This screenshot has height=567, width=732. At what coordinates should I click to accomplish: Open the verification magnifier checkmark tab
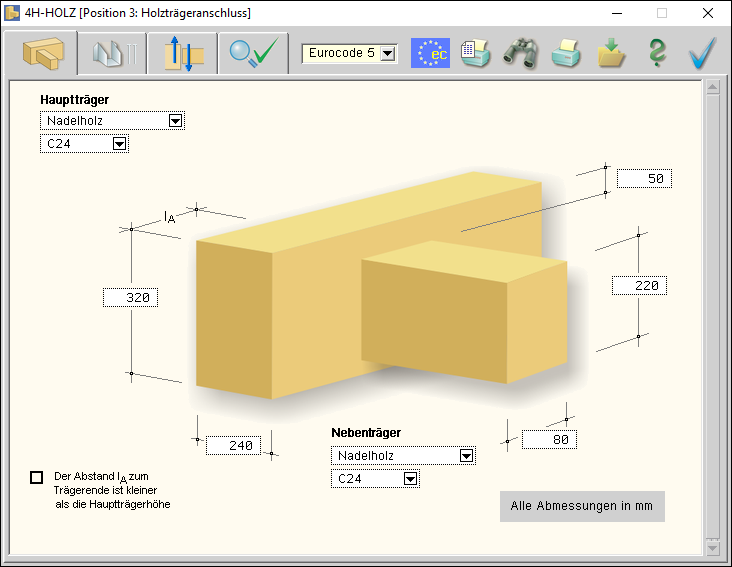251,53
